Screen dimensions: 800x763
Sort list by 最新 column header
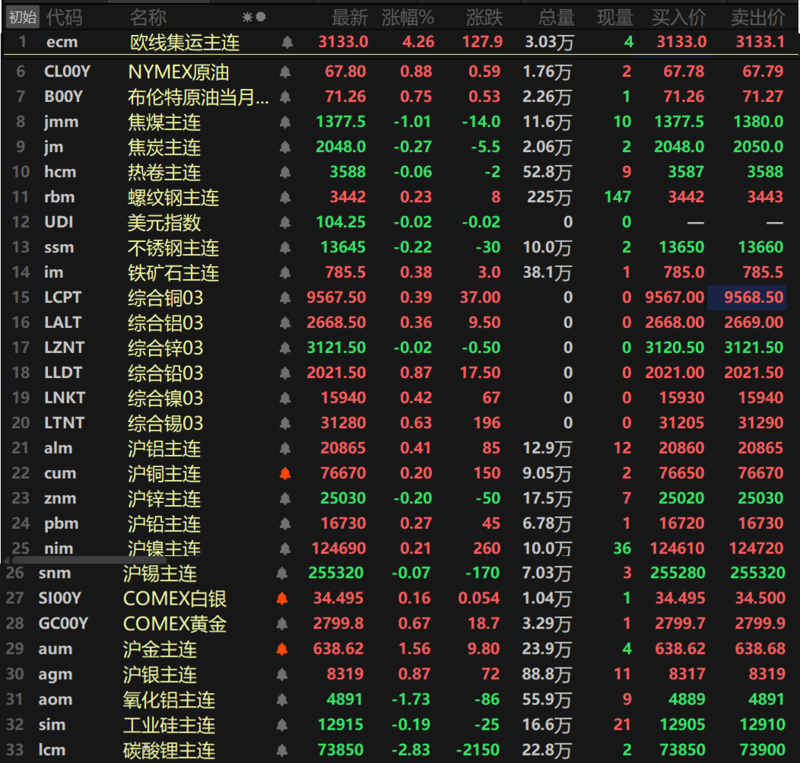point(349,17)
